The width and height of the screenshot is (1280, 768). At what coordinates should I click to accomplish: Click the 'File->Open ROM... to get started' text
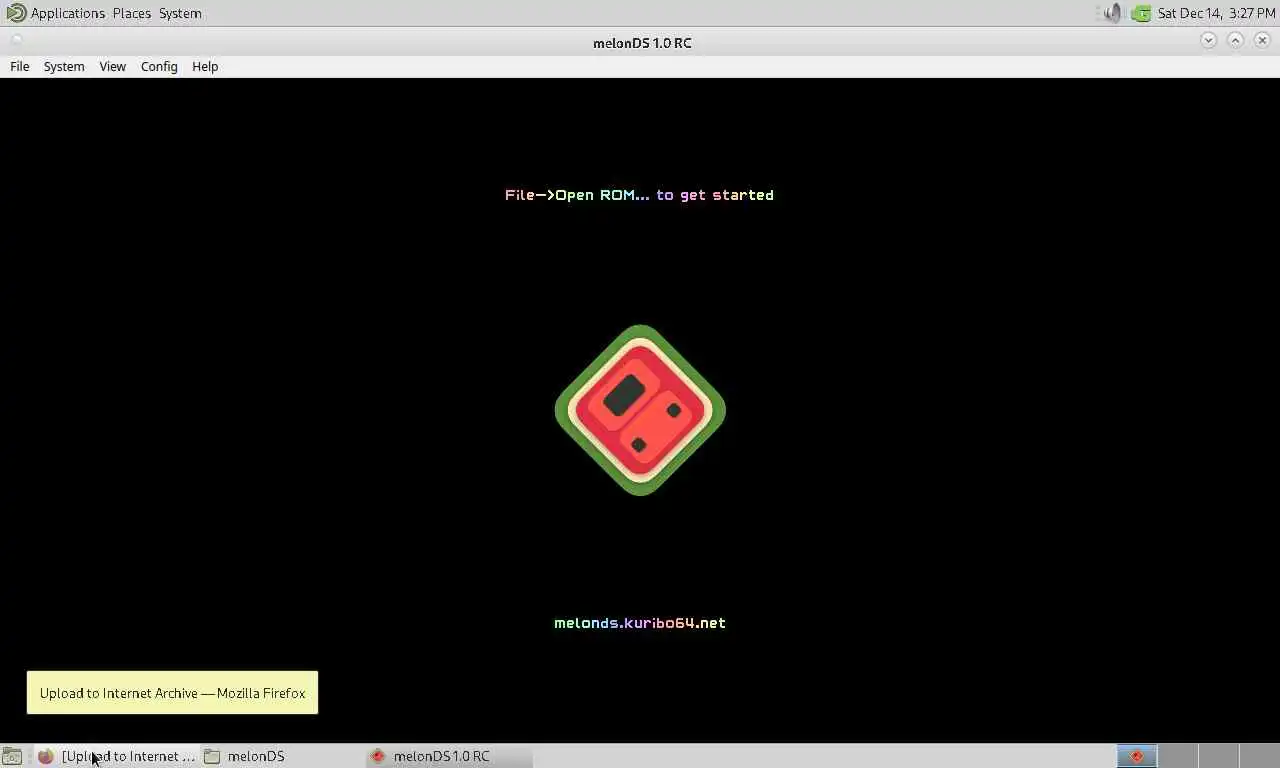pos(639,195)
